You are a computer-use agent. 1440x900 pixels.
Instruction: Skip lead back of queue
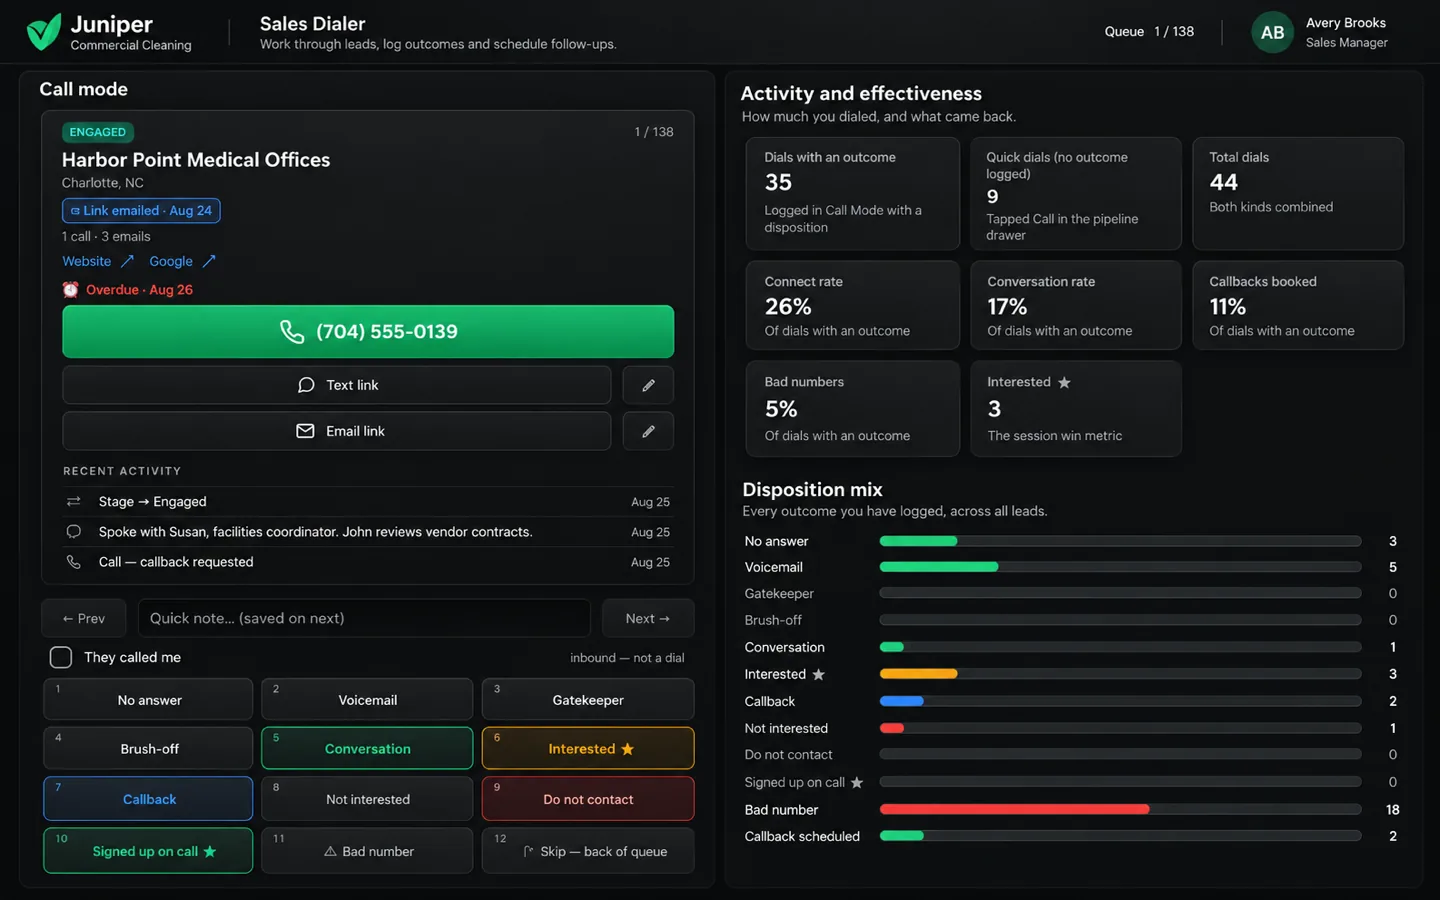pos(588,851)
